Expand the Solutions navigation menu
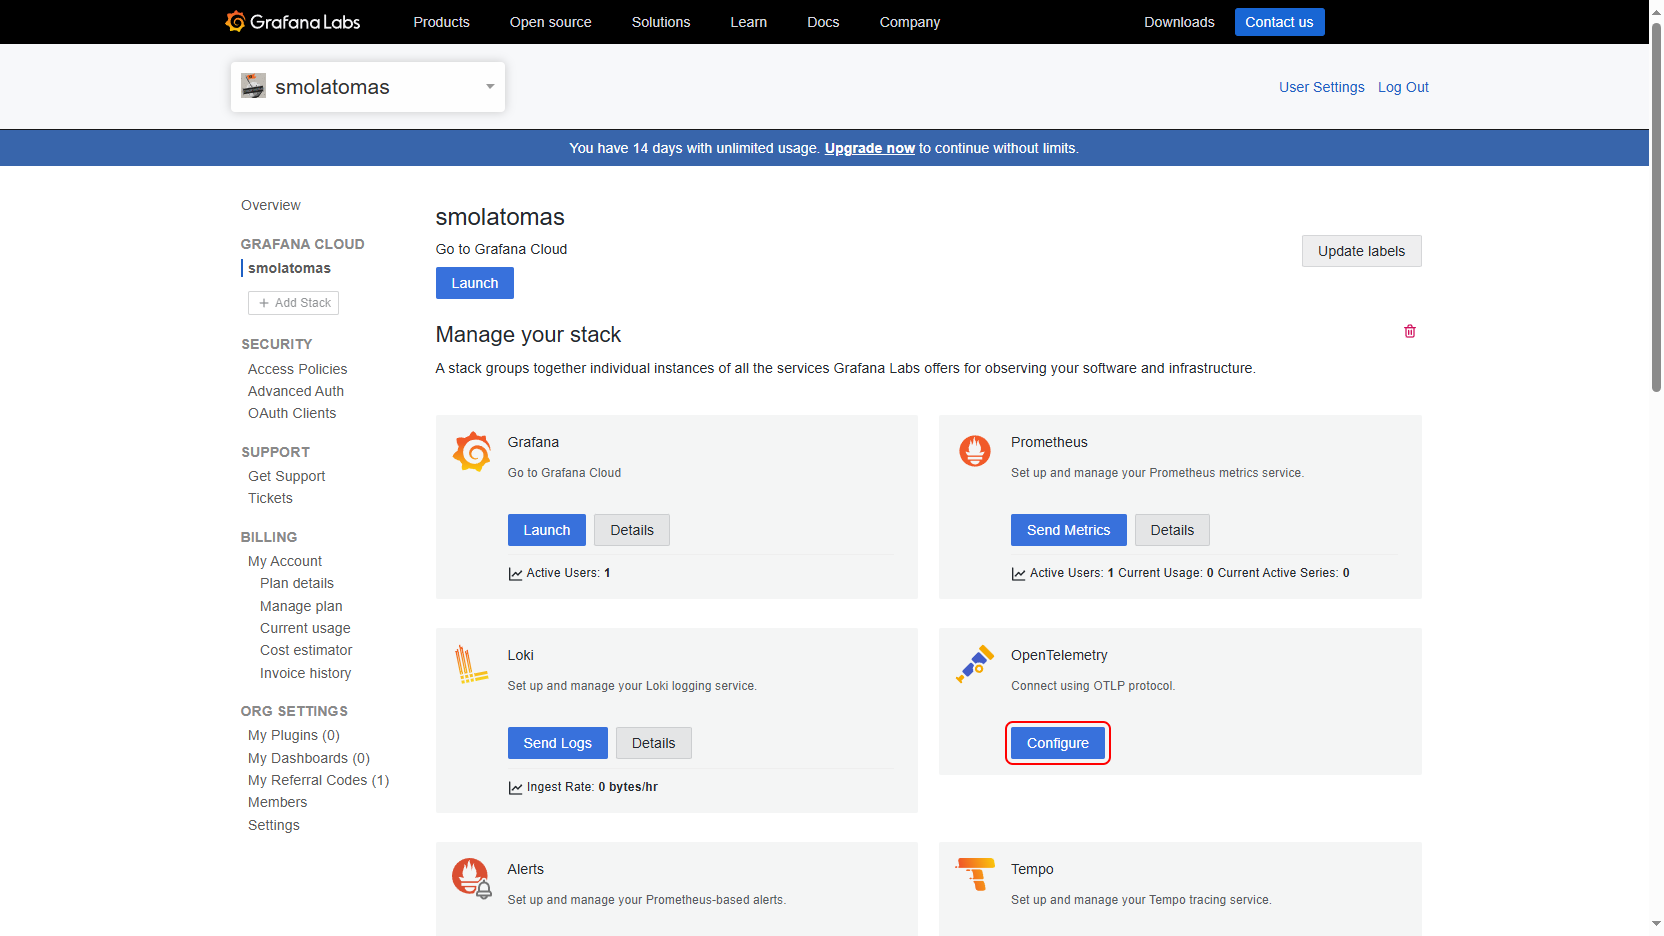Viewport: 1664px width, 936px height. pyautogui.click(x=661, y=22)
